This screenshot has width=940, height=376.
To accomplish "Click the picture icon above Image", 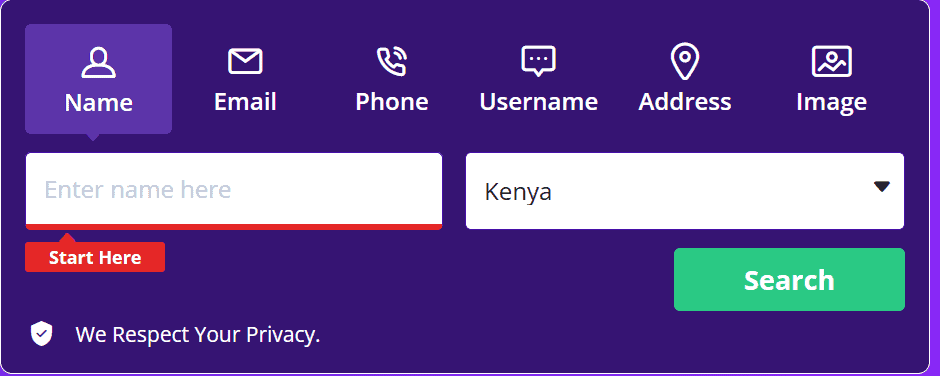I will pyautogui.click(x=831, y=61).
